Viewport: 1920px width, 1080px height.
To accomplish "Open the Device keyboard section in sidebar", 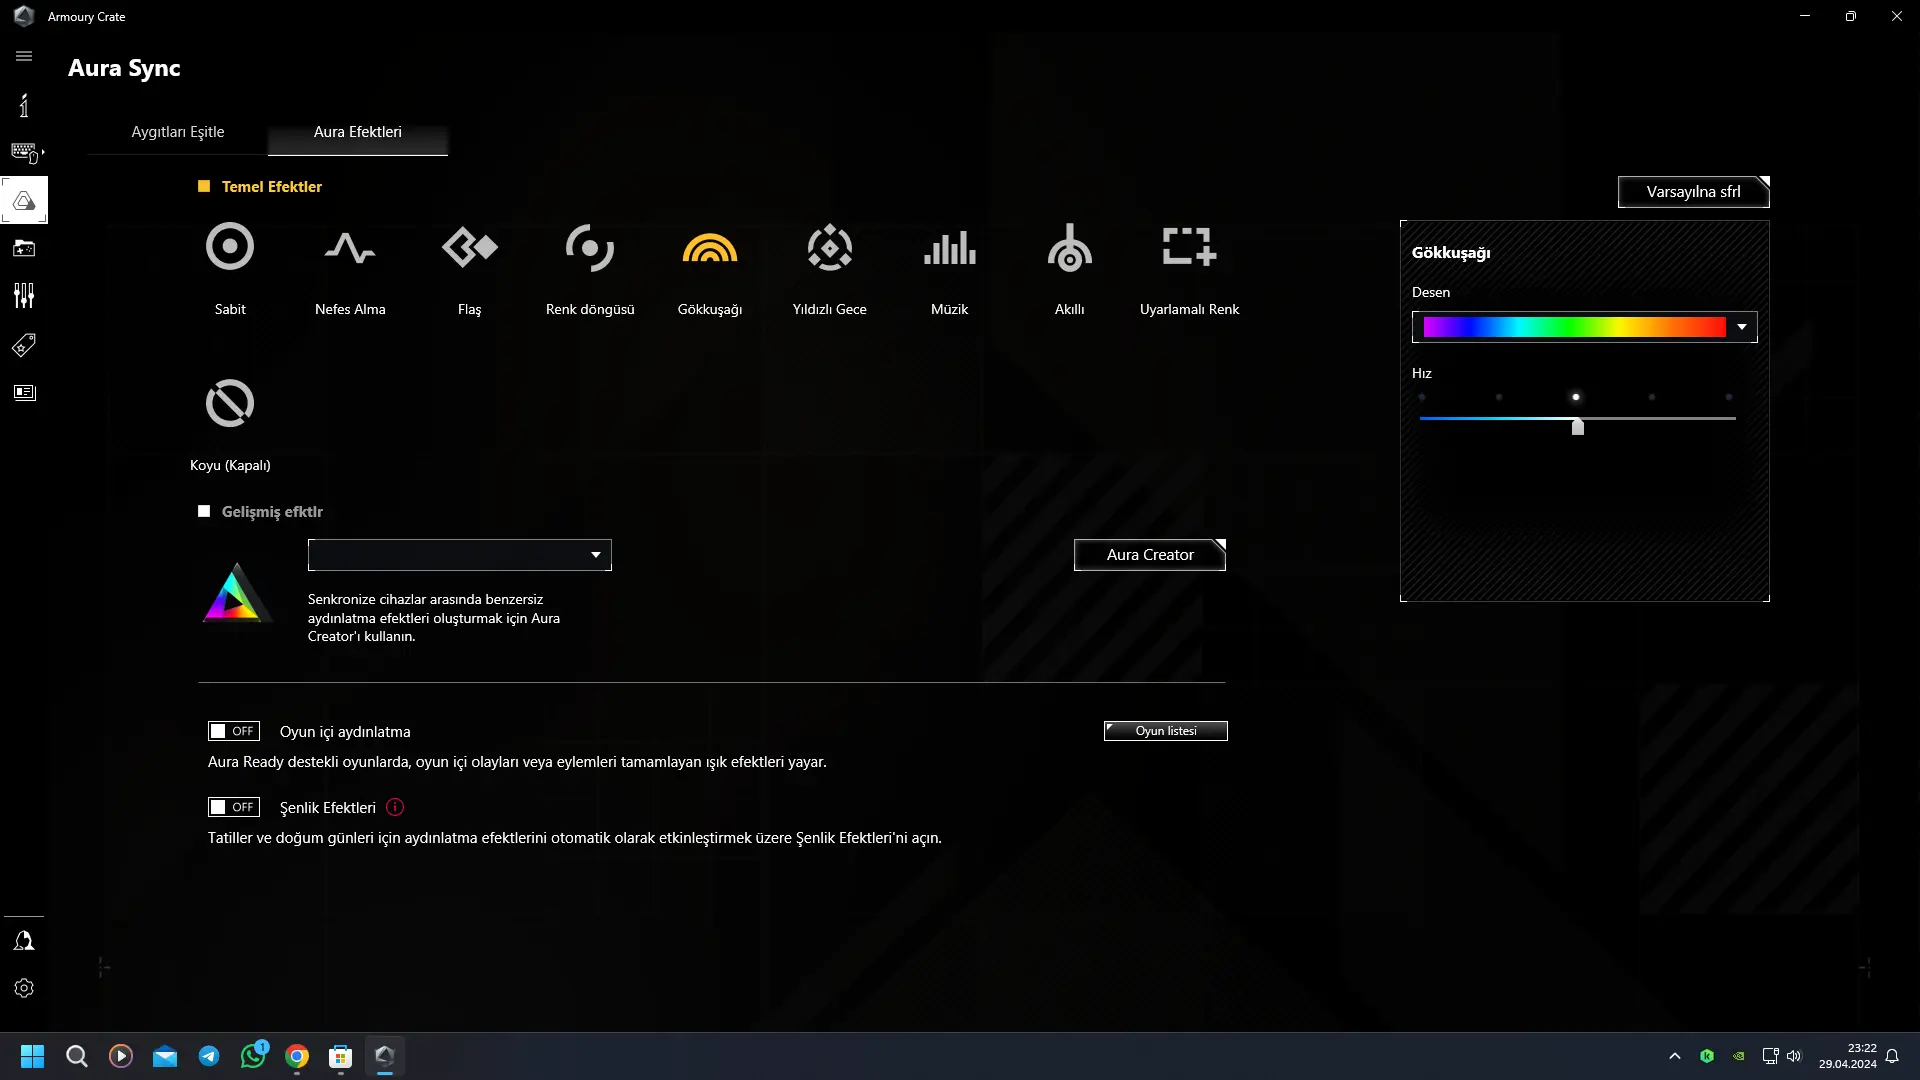I will (x=24, y=152).
